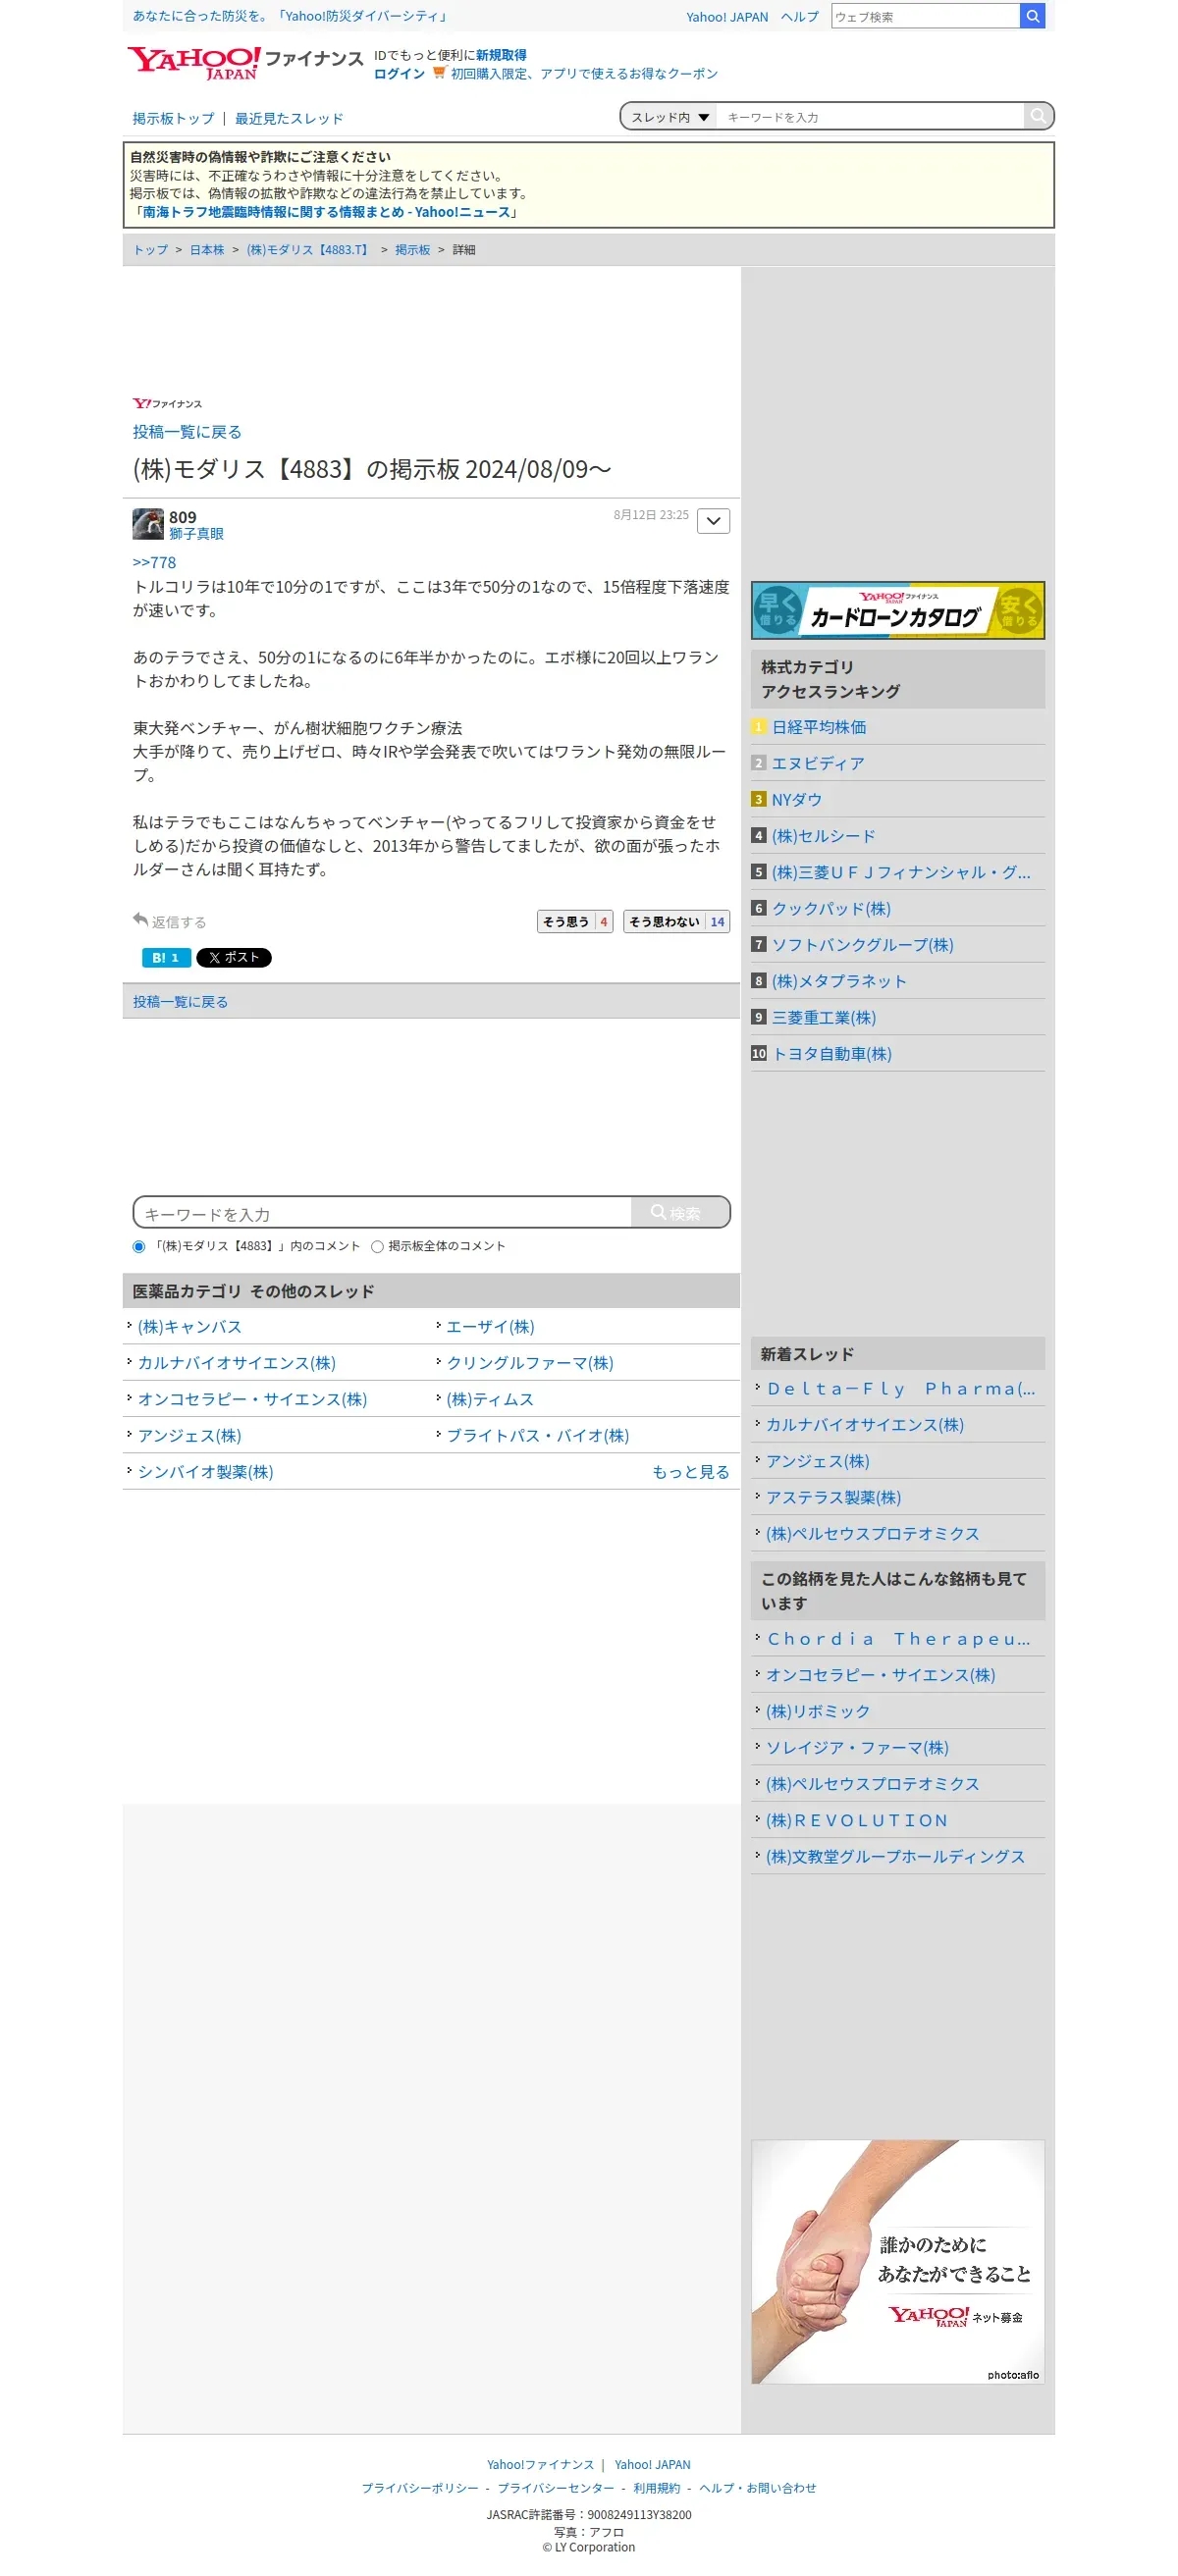
Task: Go to 掲示板 breadcrumb
Action: coord(412,250)
